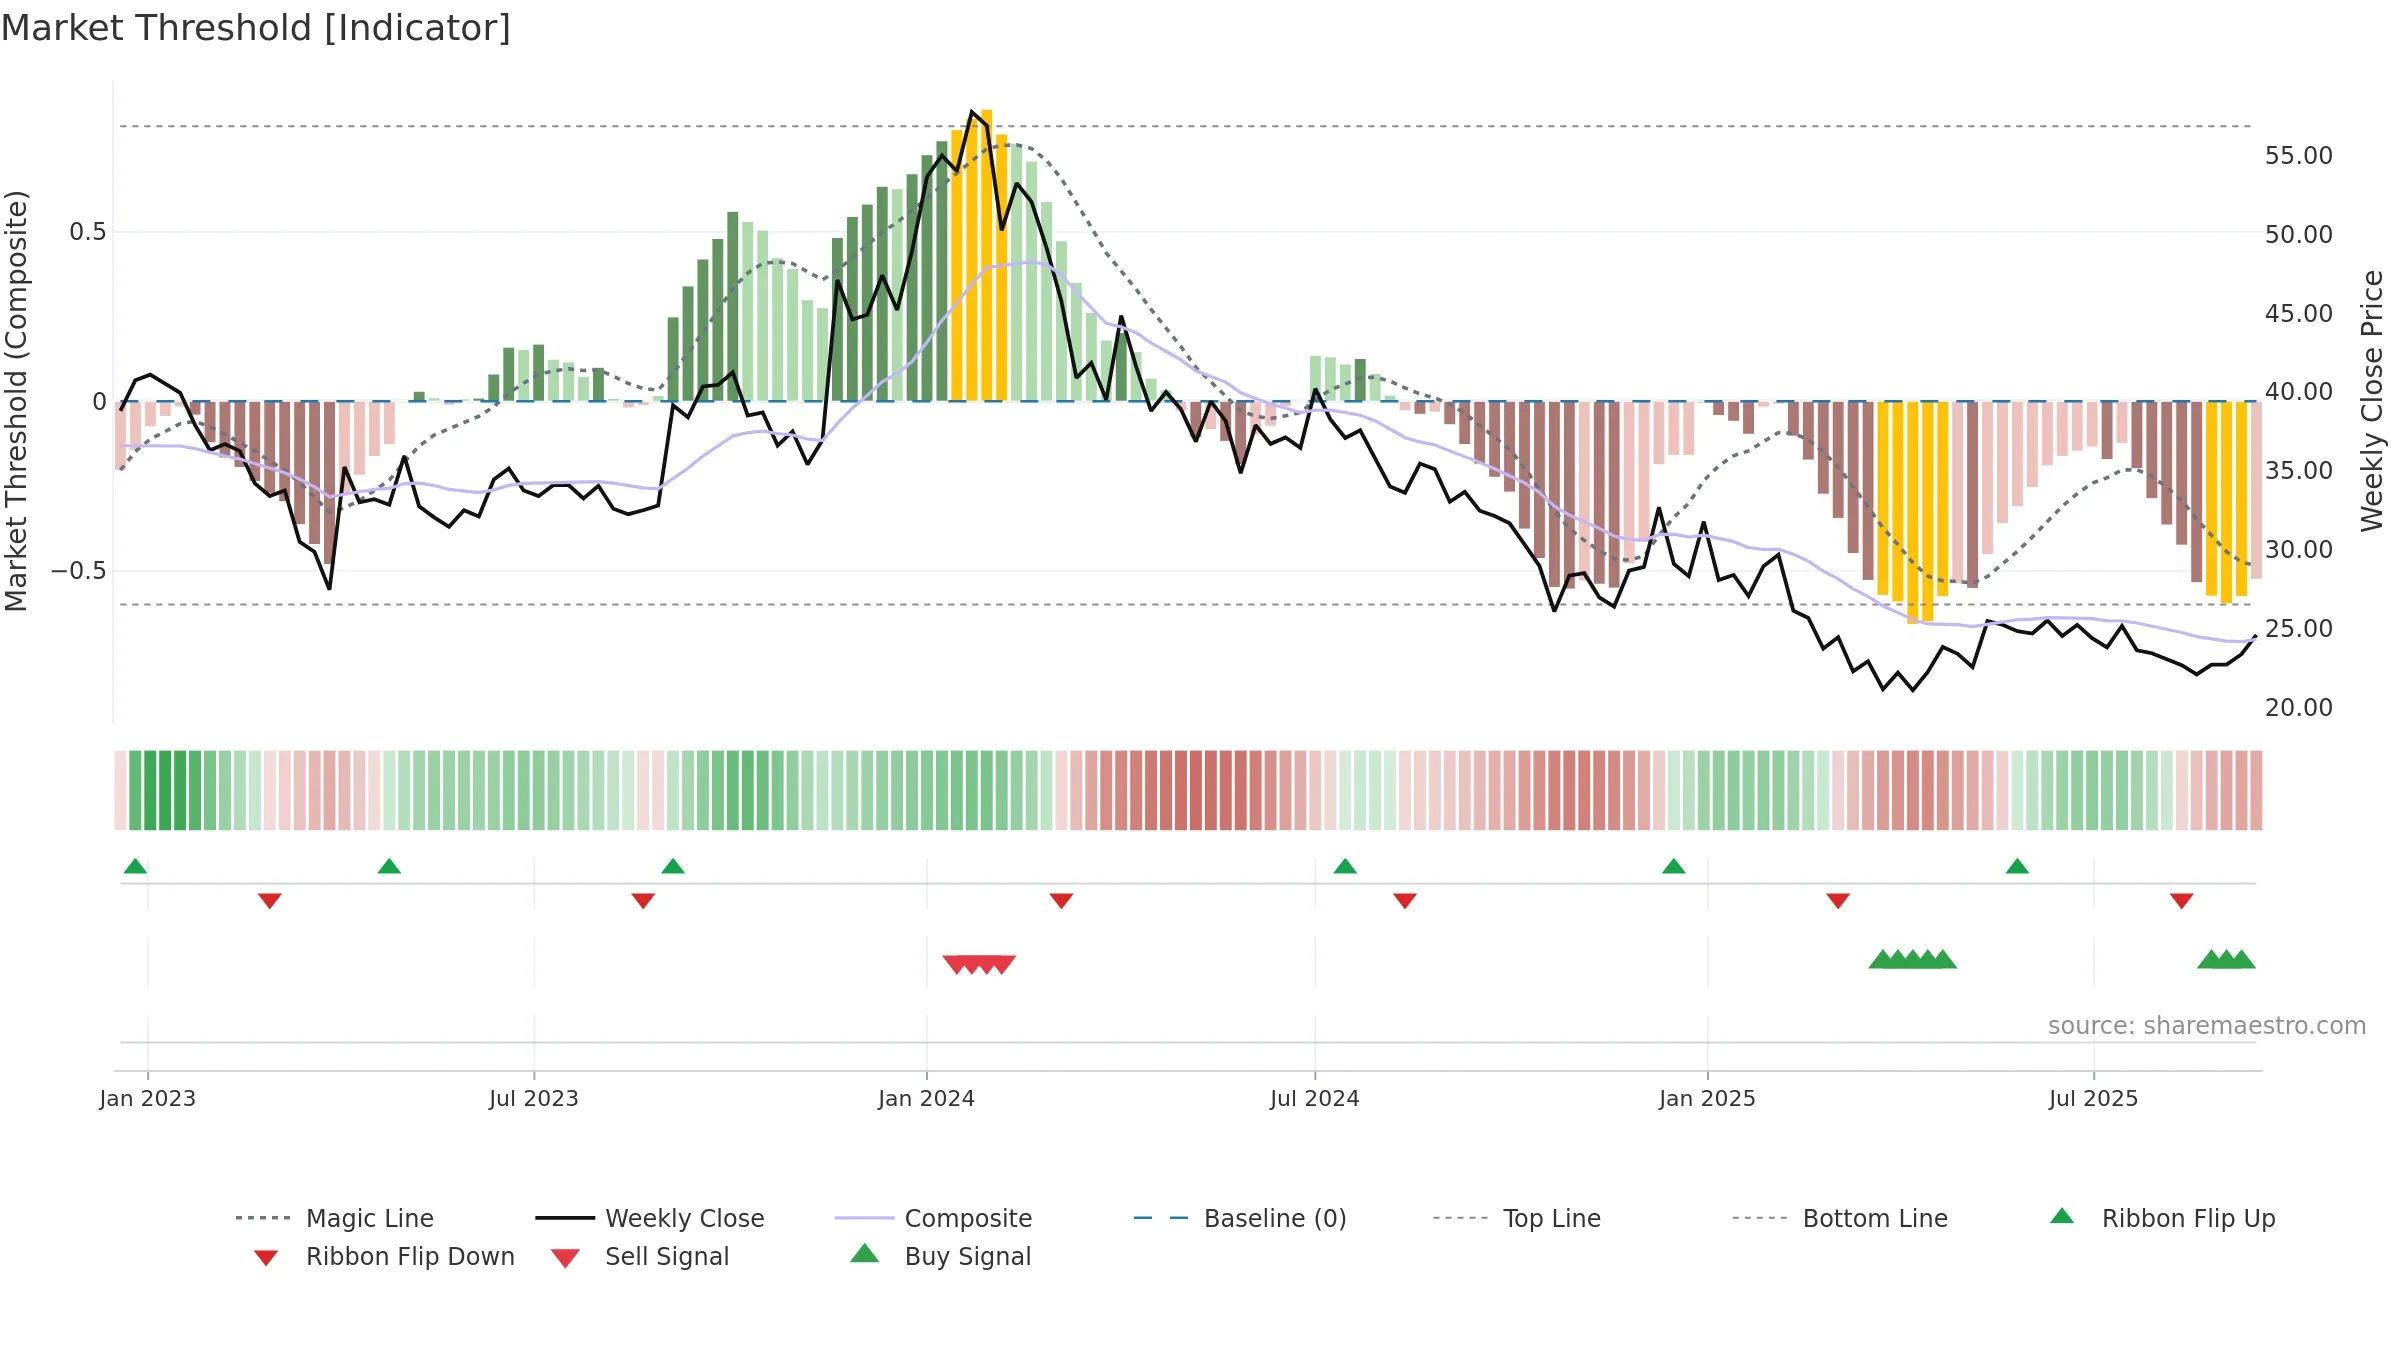Click the first red ribbon flip down marker
The height and width of the screenshot is (1350, 2400).
pos(270,901)
